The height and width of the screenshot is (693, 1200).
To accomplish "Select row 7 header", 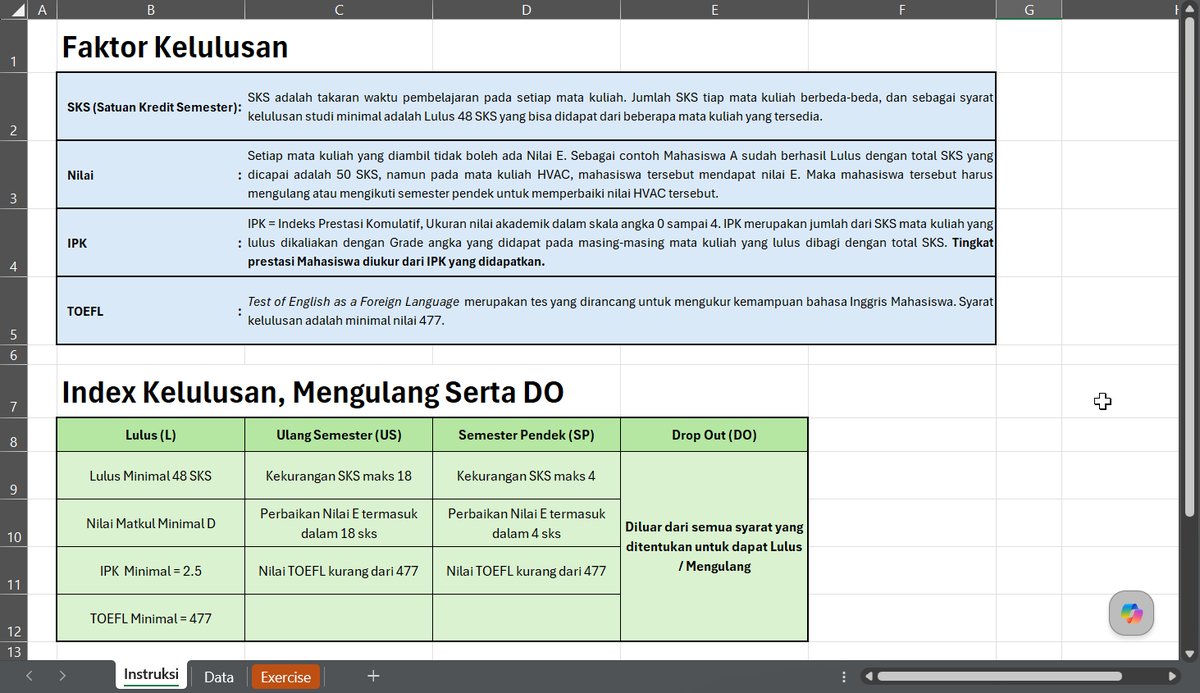I will (14, 391).
